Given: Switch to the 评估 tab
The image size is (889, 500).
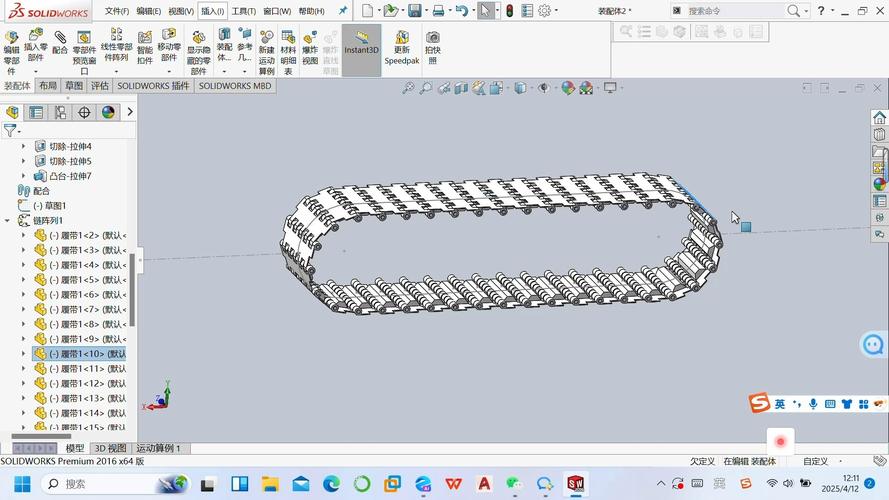Looking at the screenshot, I should pyautogui.click(x=100, y=86).
